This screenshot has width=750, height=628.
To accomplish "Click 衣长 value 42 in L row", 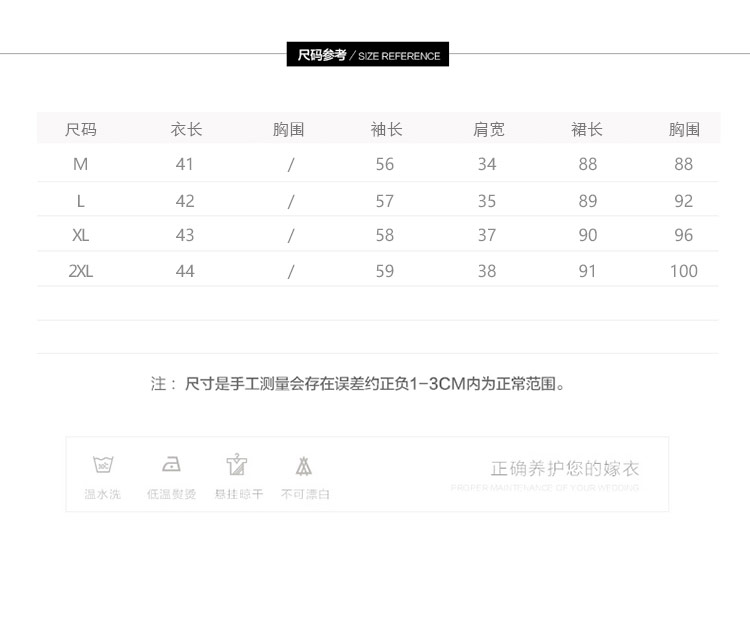I will click(x=185, y=201).
